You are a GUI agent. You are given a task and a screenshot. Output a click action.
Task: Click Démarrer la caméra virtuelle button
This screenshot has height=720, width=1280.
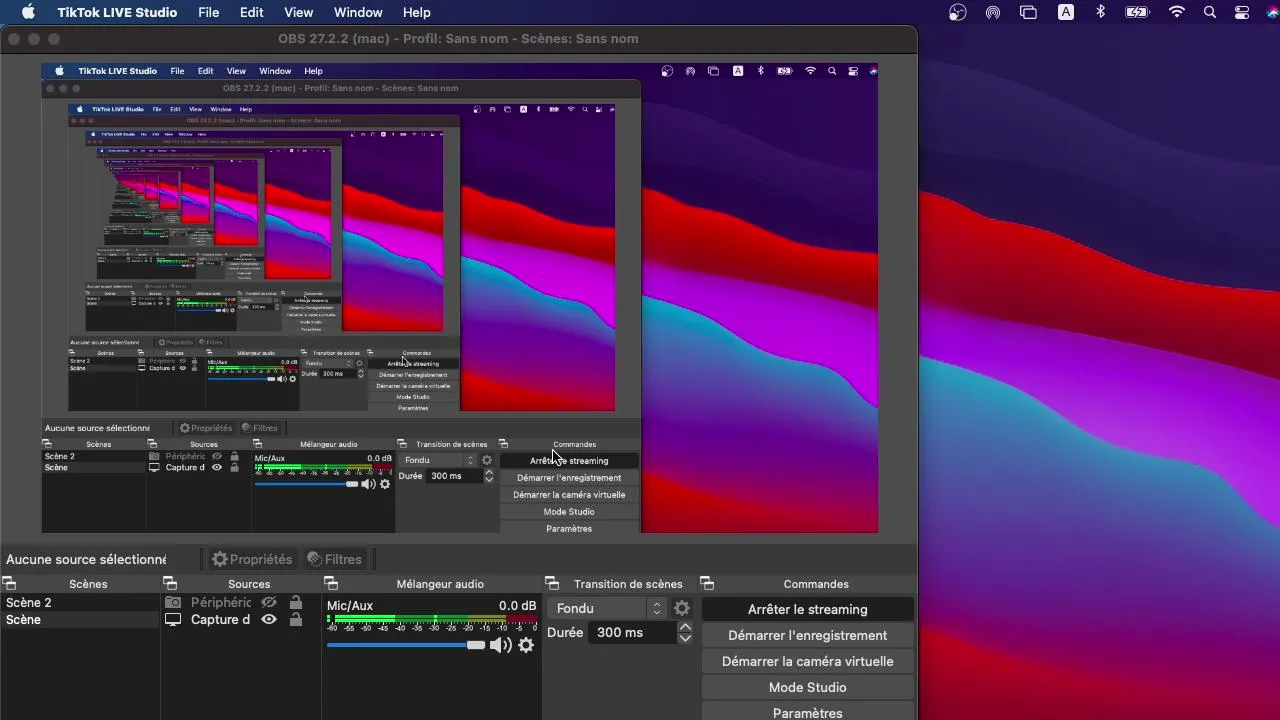click(x=808, y=661)
